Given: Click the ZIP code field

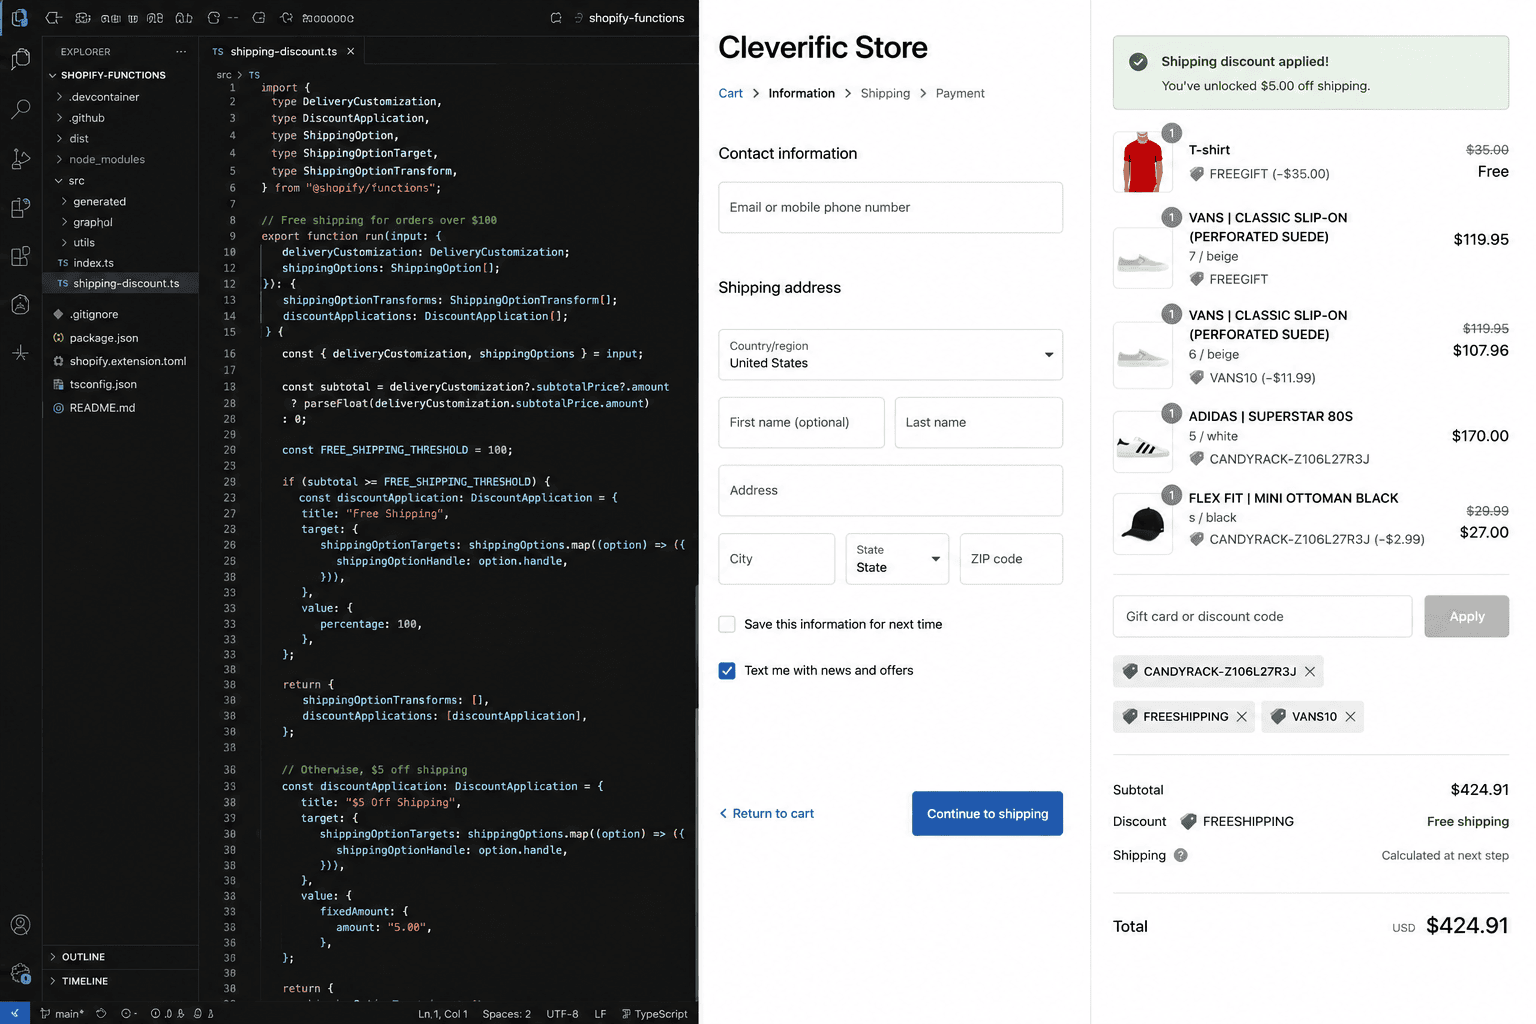Looking at the screenshot, I should tap(1011, 558).
